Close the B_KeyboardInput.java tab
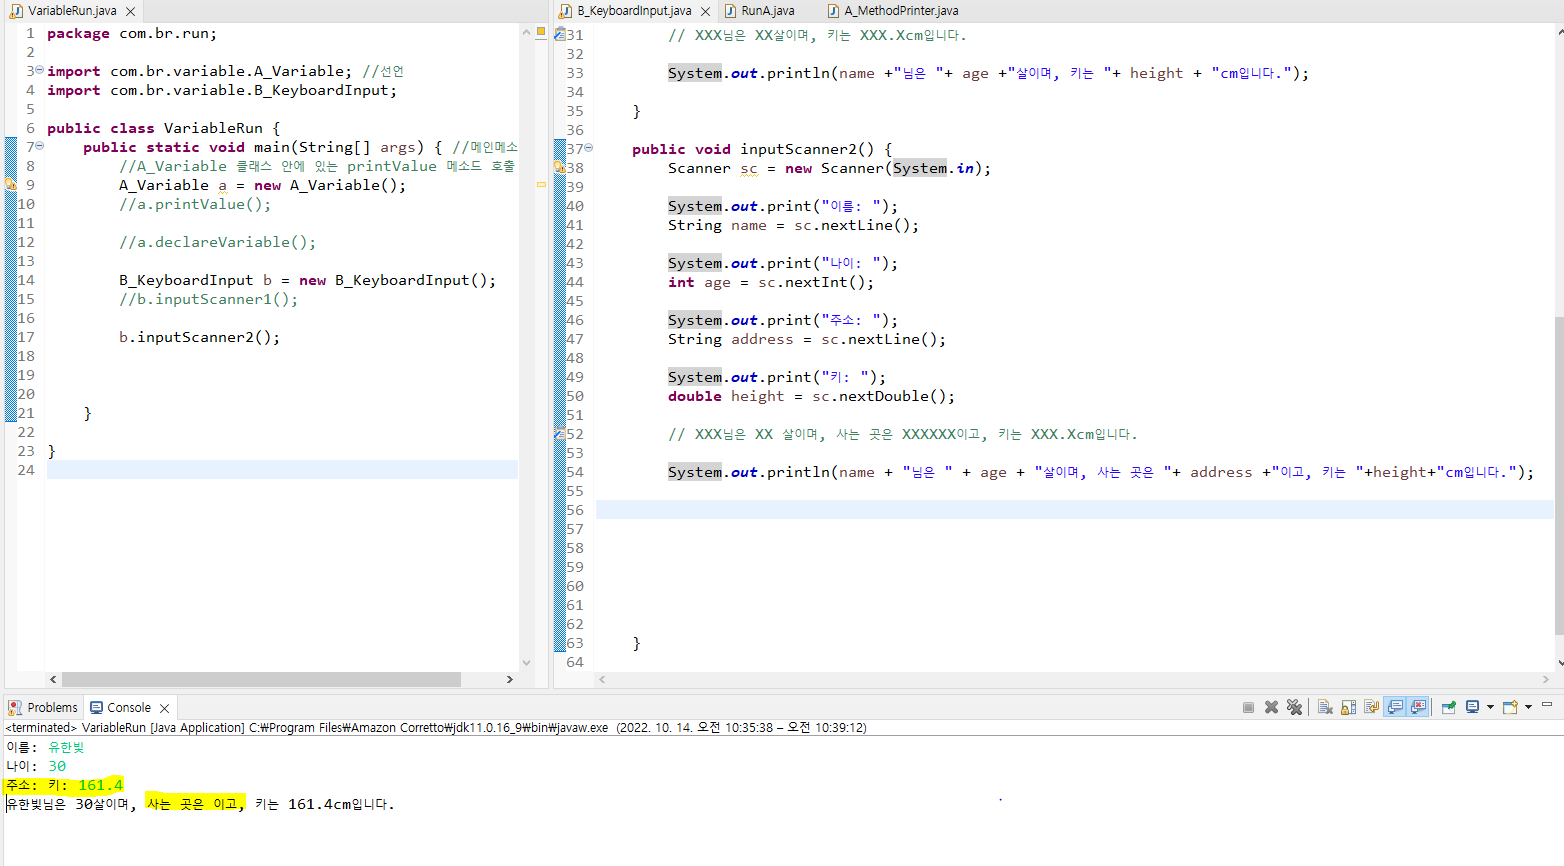Image resolution: width=1564 pixels, height=866 pixels. (705, 11)
